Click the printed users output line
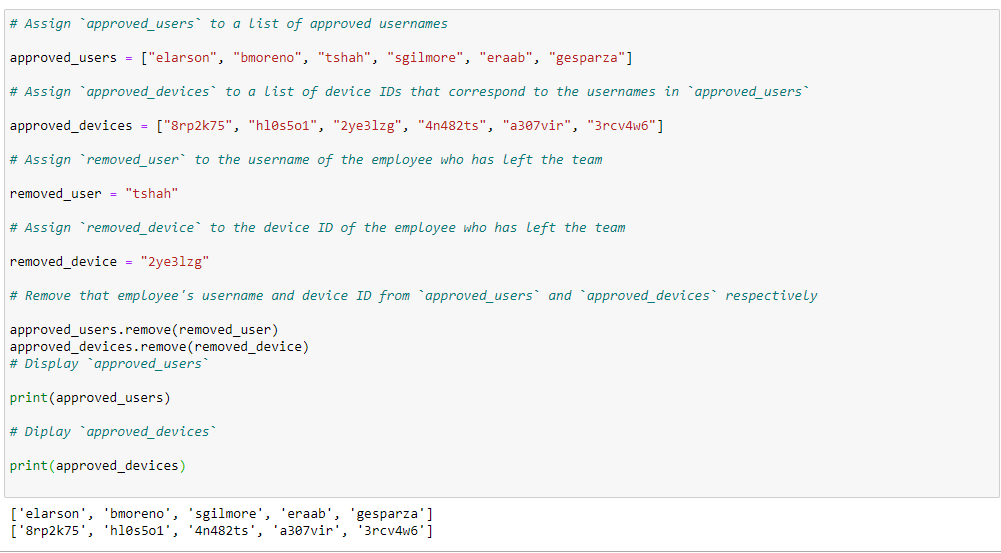Image resolution: width=1001 pixels, height=553 pixels. pyautogui.click(x=222, y=513)
